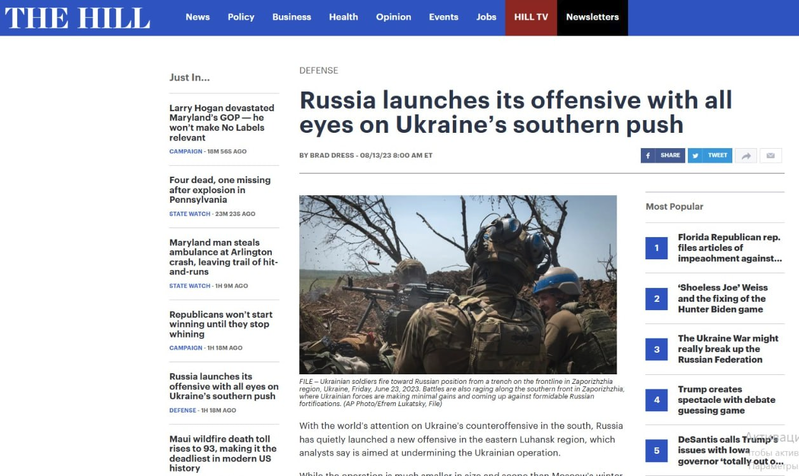Email the article via envelope icon
Image resolution: width=799 pixels, height=476 pixels.
(x=770, y=155)
